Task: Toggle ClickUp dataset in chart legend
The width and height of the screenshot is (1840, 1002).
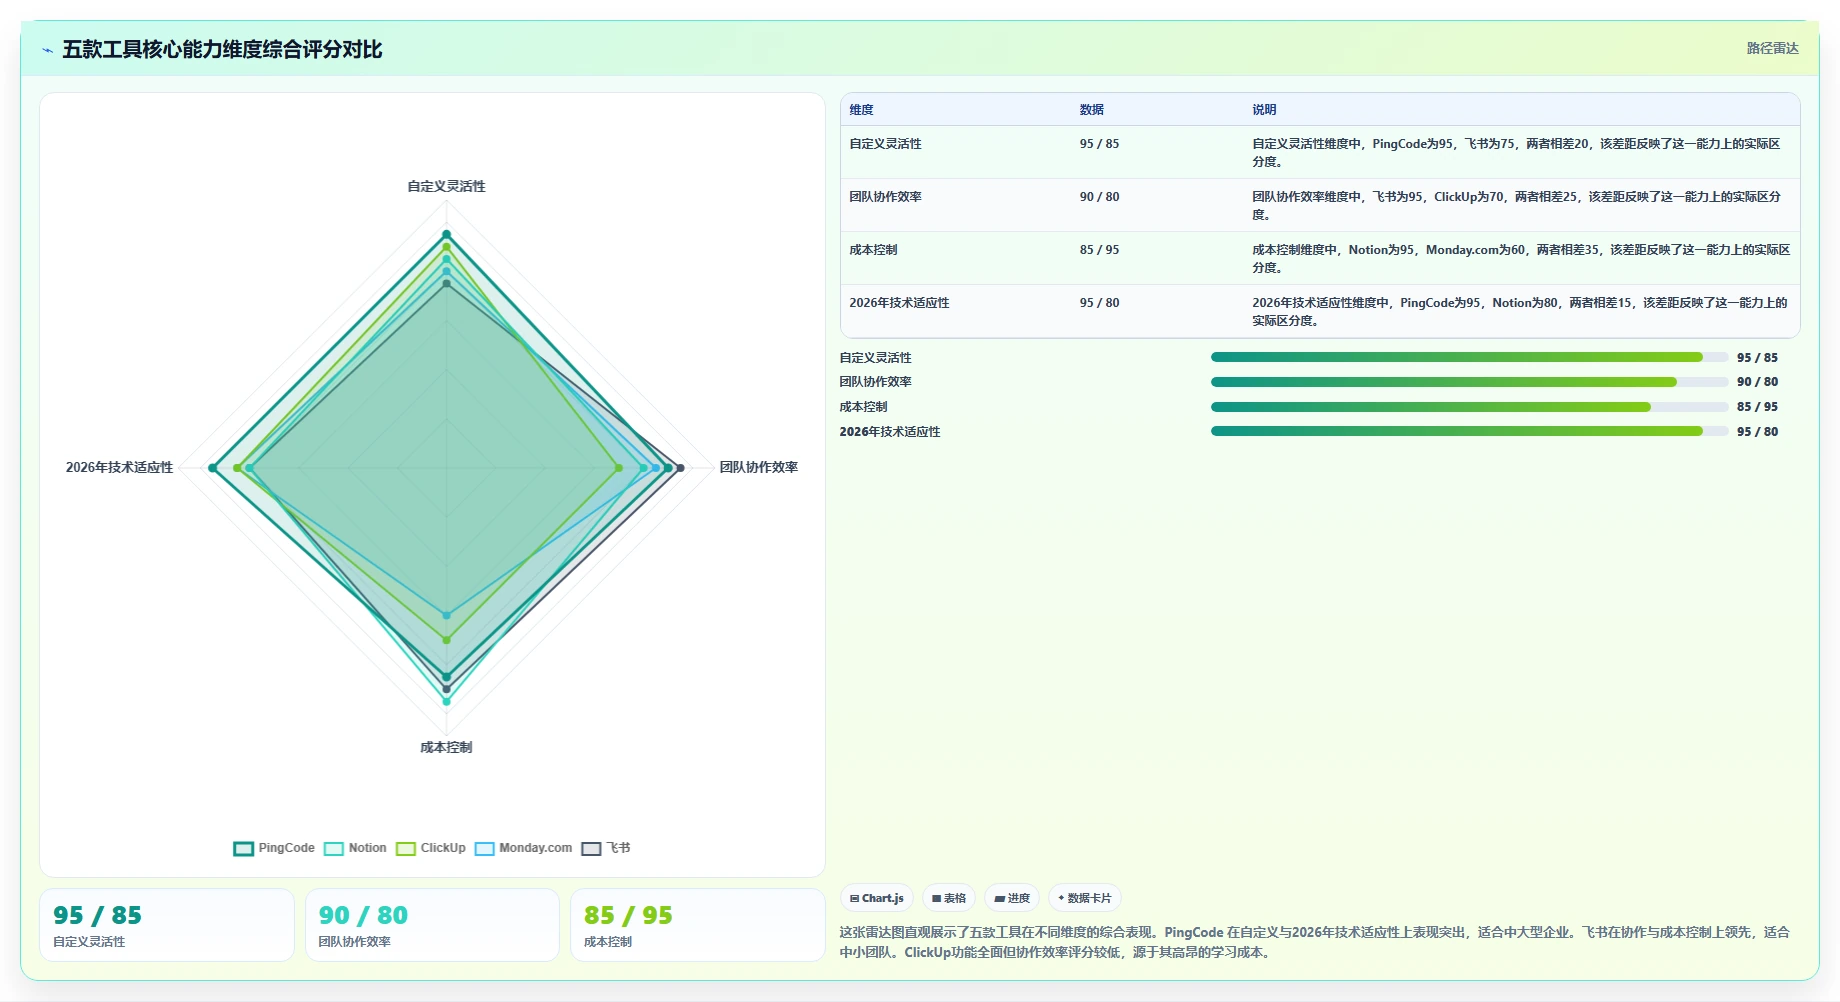Action: [431, 848]
